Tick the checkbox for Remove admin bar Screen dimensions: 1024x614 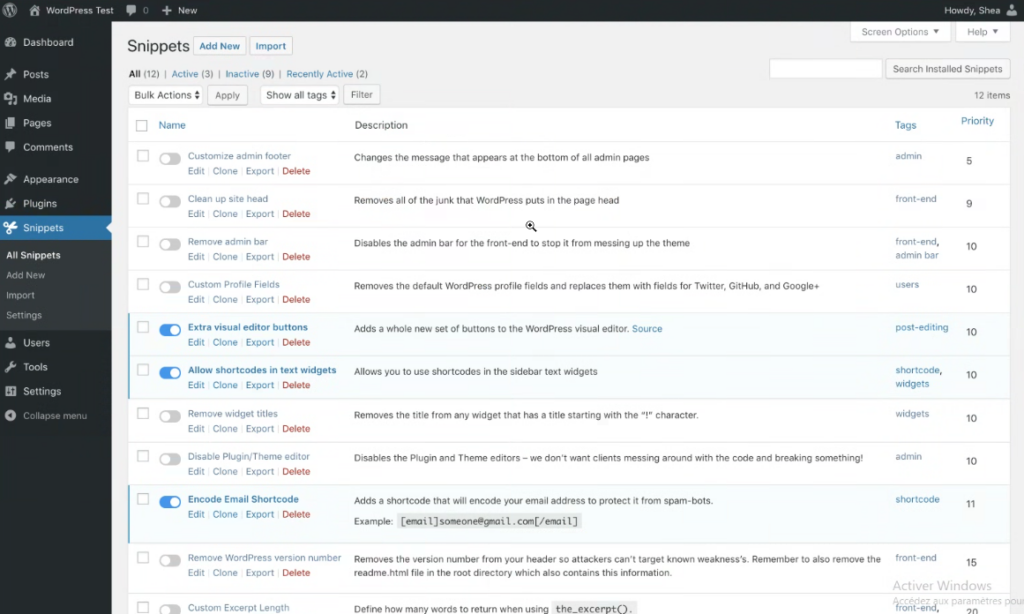143,242
